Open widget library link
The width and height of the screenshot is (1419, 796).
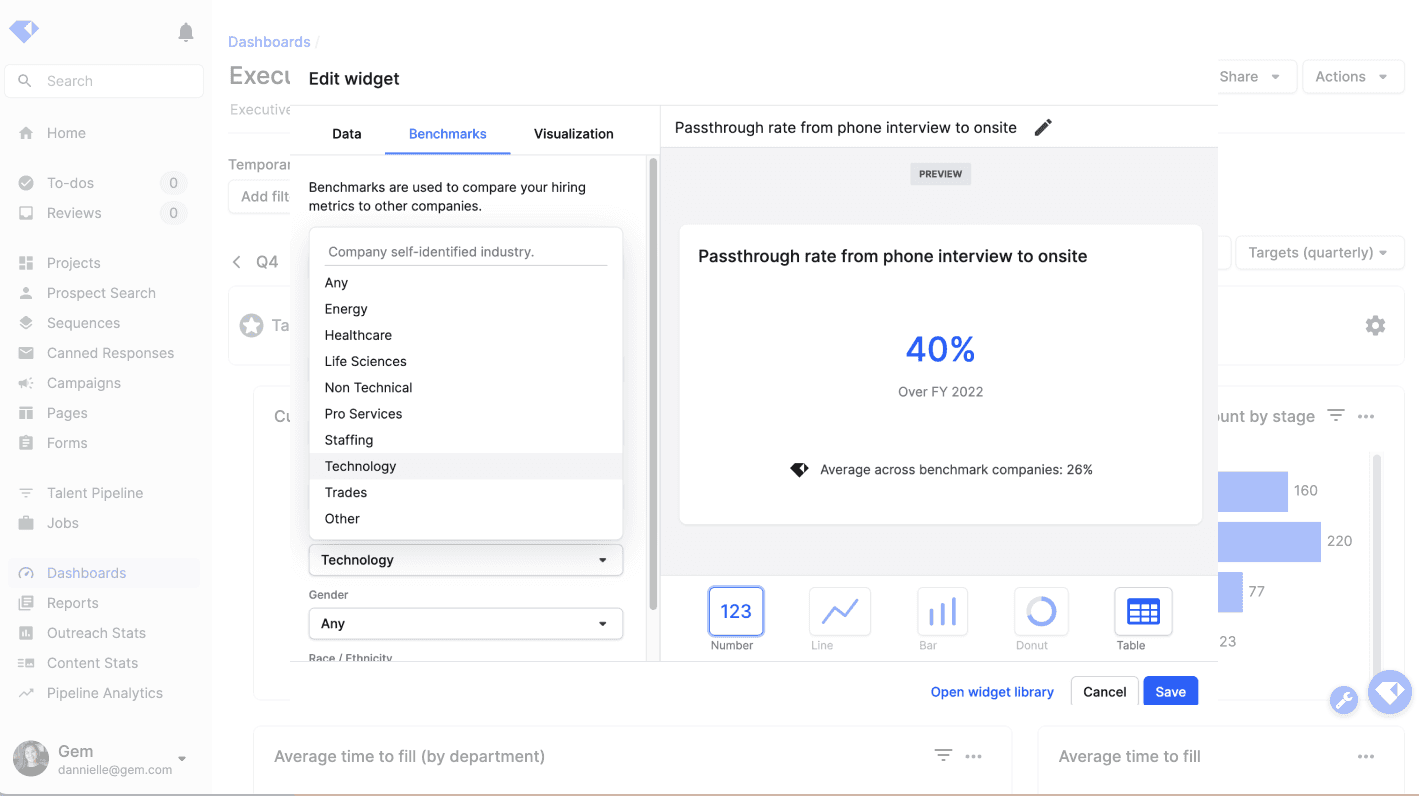[x=991, y=692]
